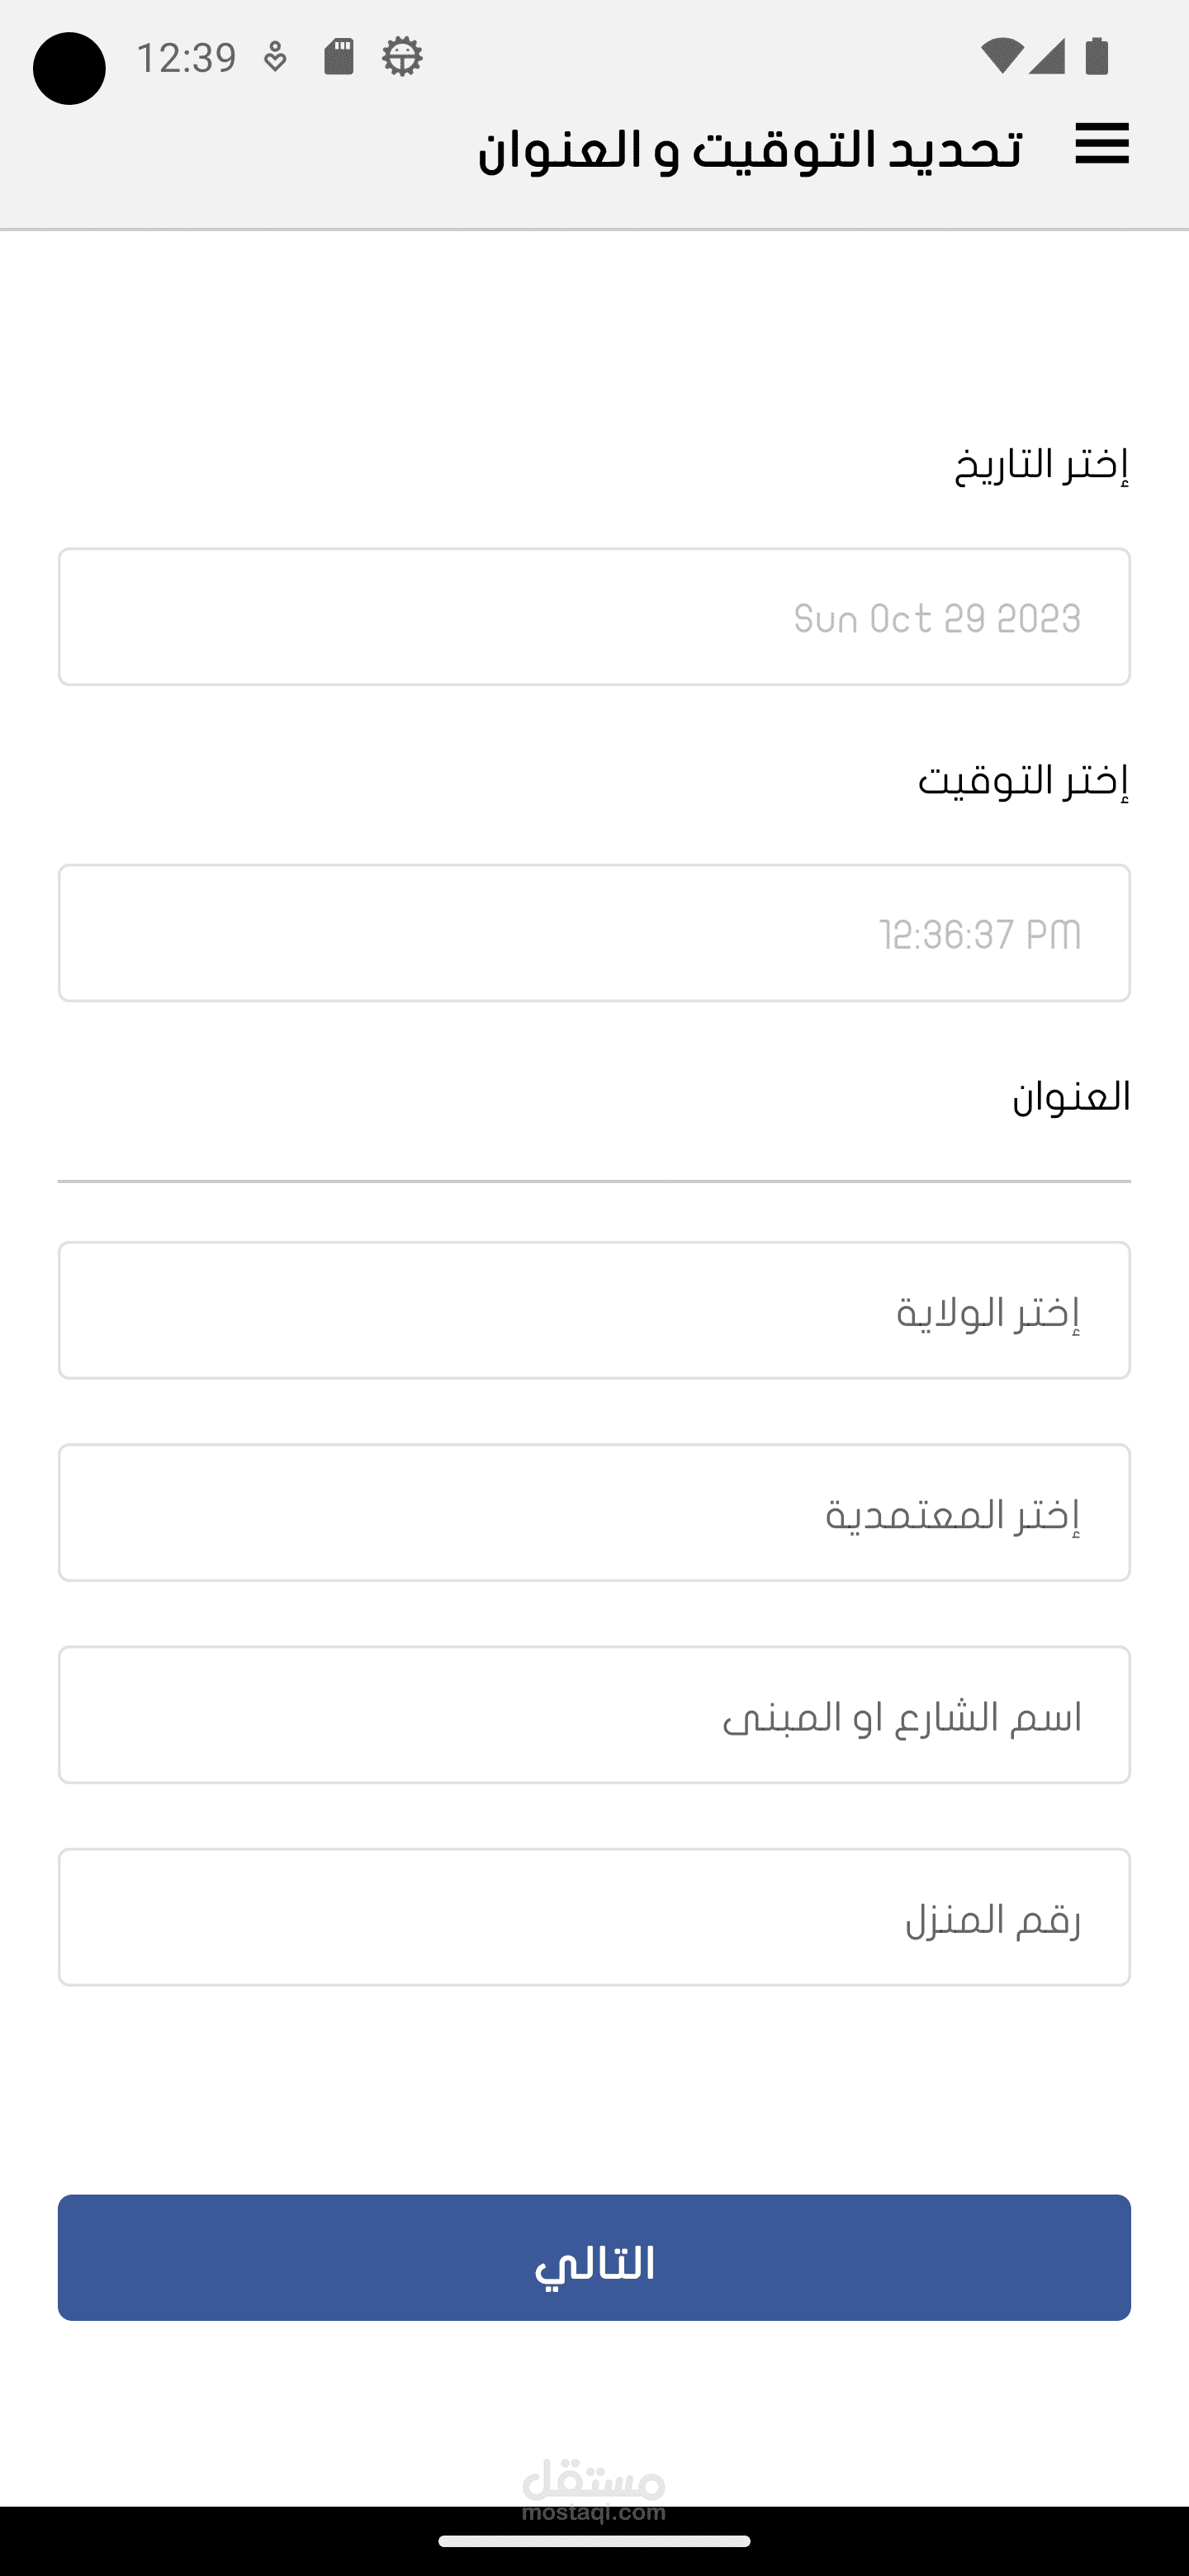The width and height of the screenshot is (1189, 2576).
Task: Tap the bottom home gesture bar
Action: pos(594,2541)
